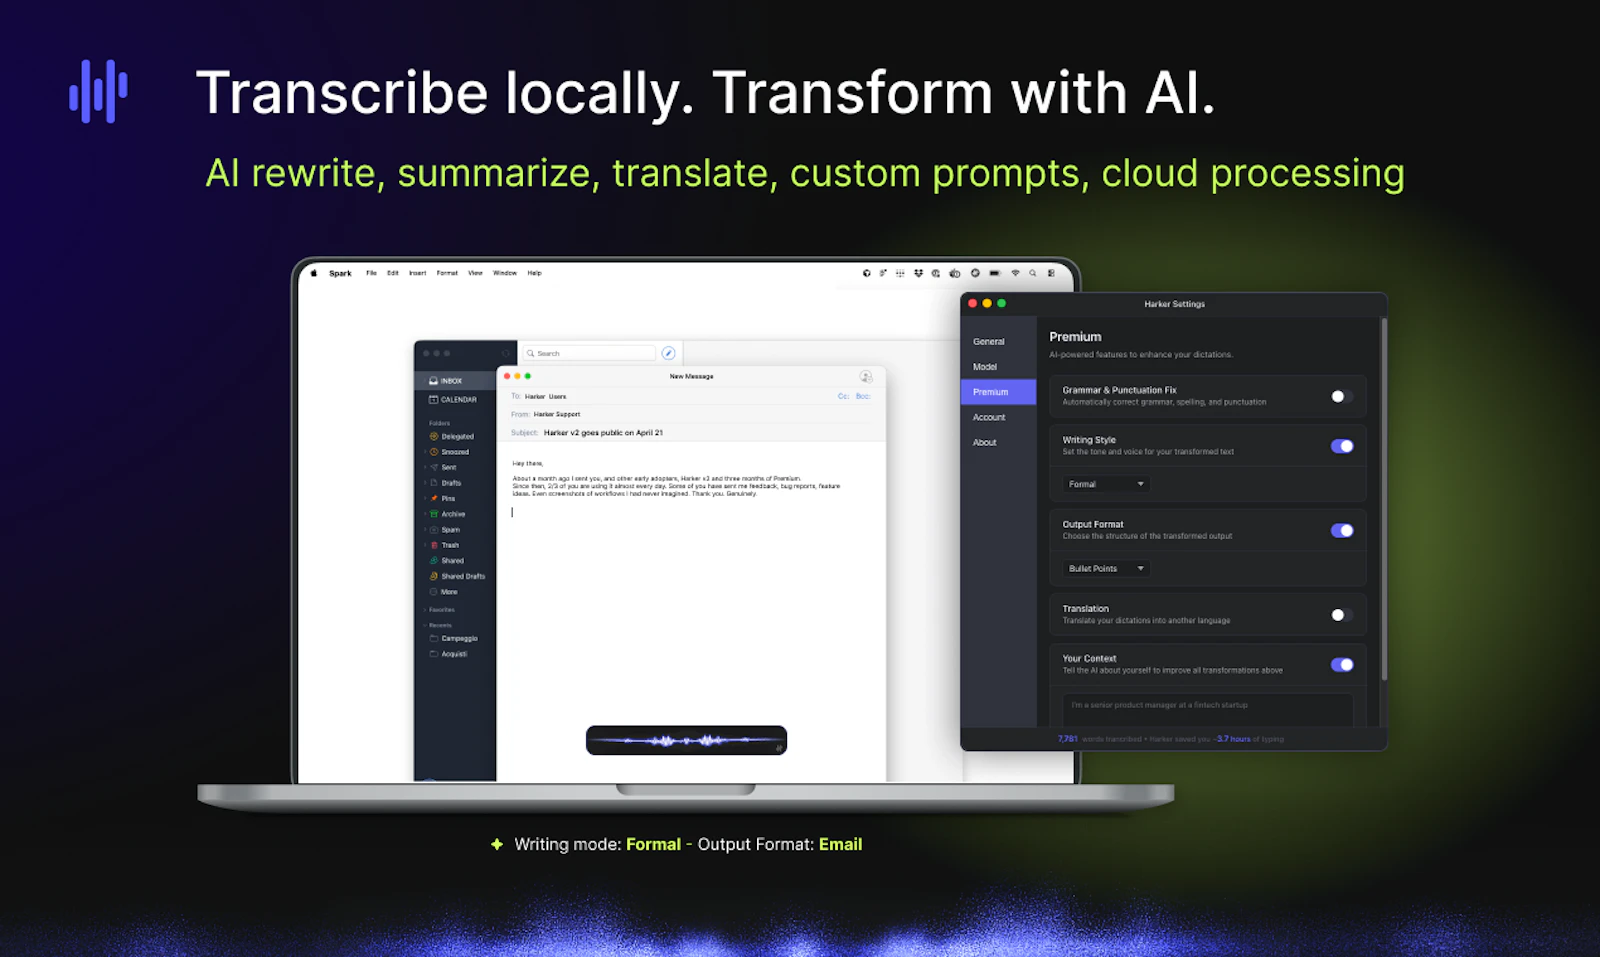Screen dimensions: 1600x957
Task: Enable Grammar & Punctuation Fix
Action: 1340,396
